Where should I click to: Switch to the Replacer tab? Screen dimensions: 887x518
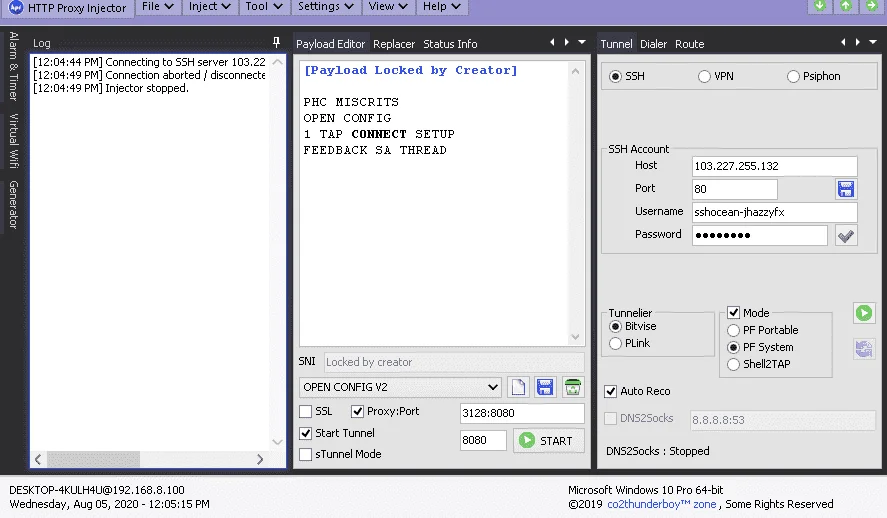click(394, 44)
